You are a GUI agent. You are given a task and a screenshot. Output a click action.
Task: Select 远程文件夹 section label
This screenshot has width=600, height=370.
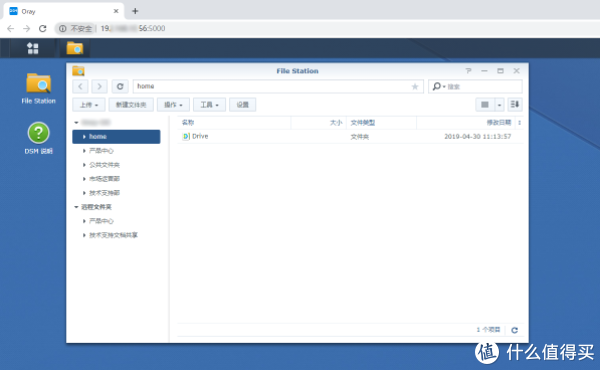tap(96, 207)
